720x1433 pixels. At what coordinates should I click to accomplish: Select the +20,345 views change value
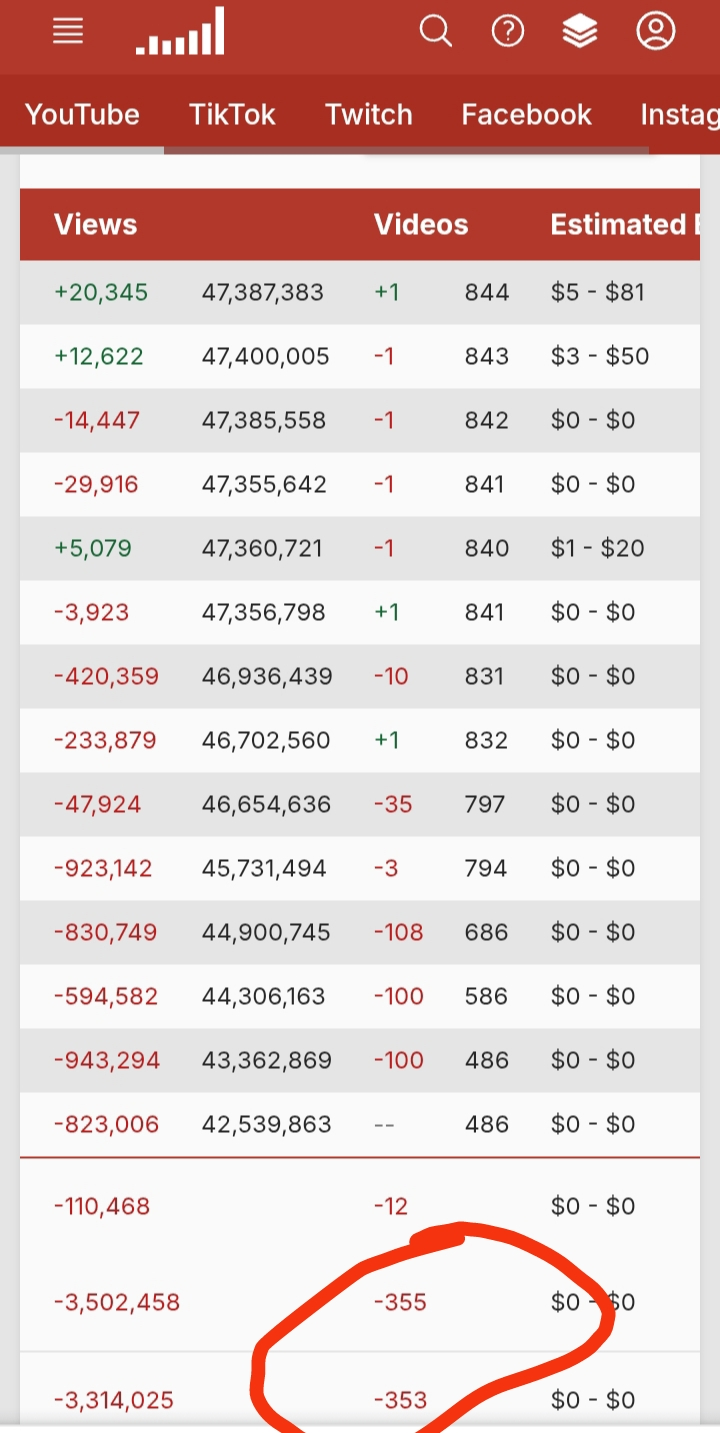tap(101, 292)
